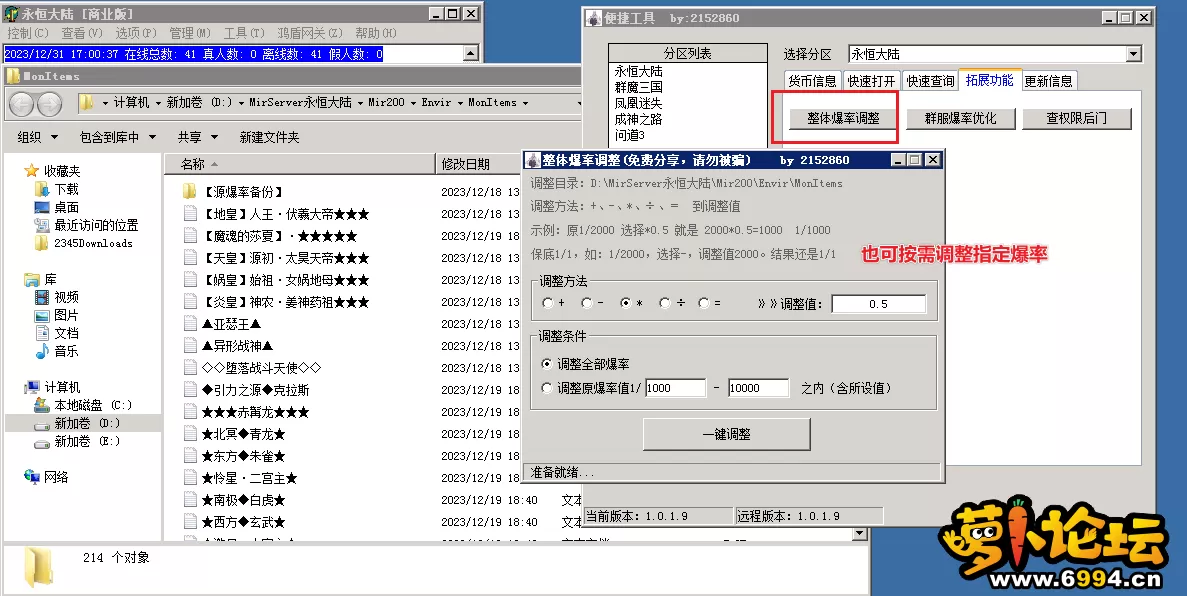Select 新加卷 (E:) drive
The width and height of the screenshot is (1187, 596).
[x=77, y=442]
